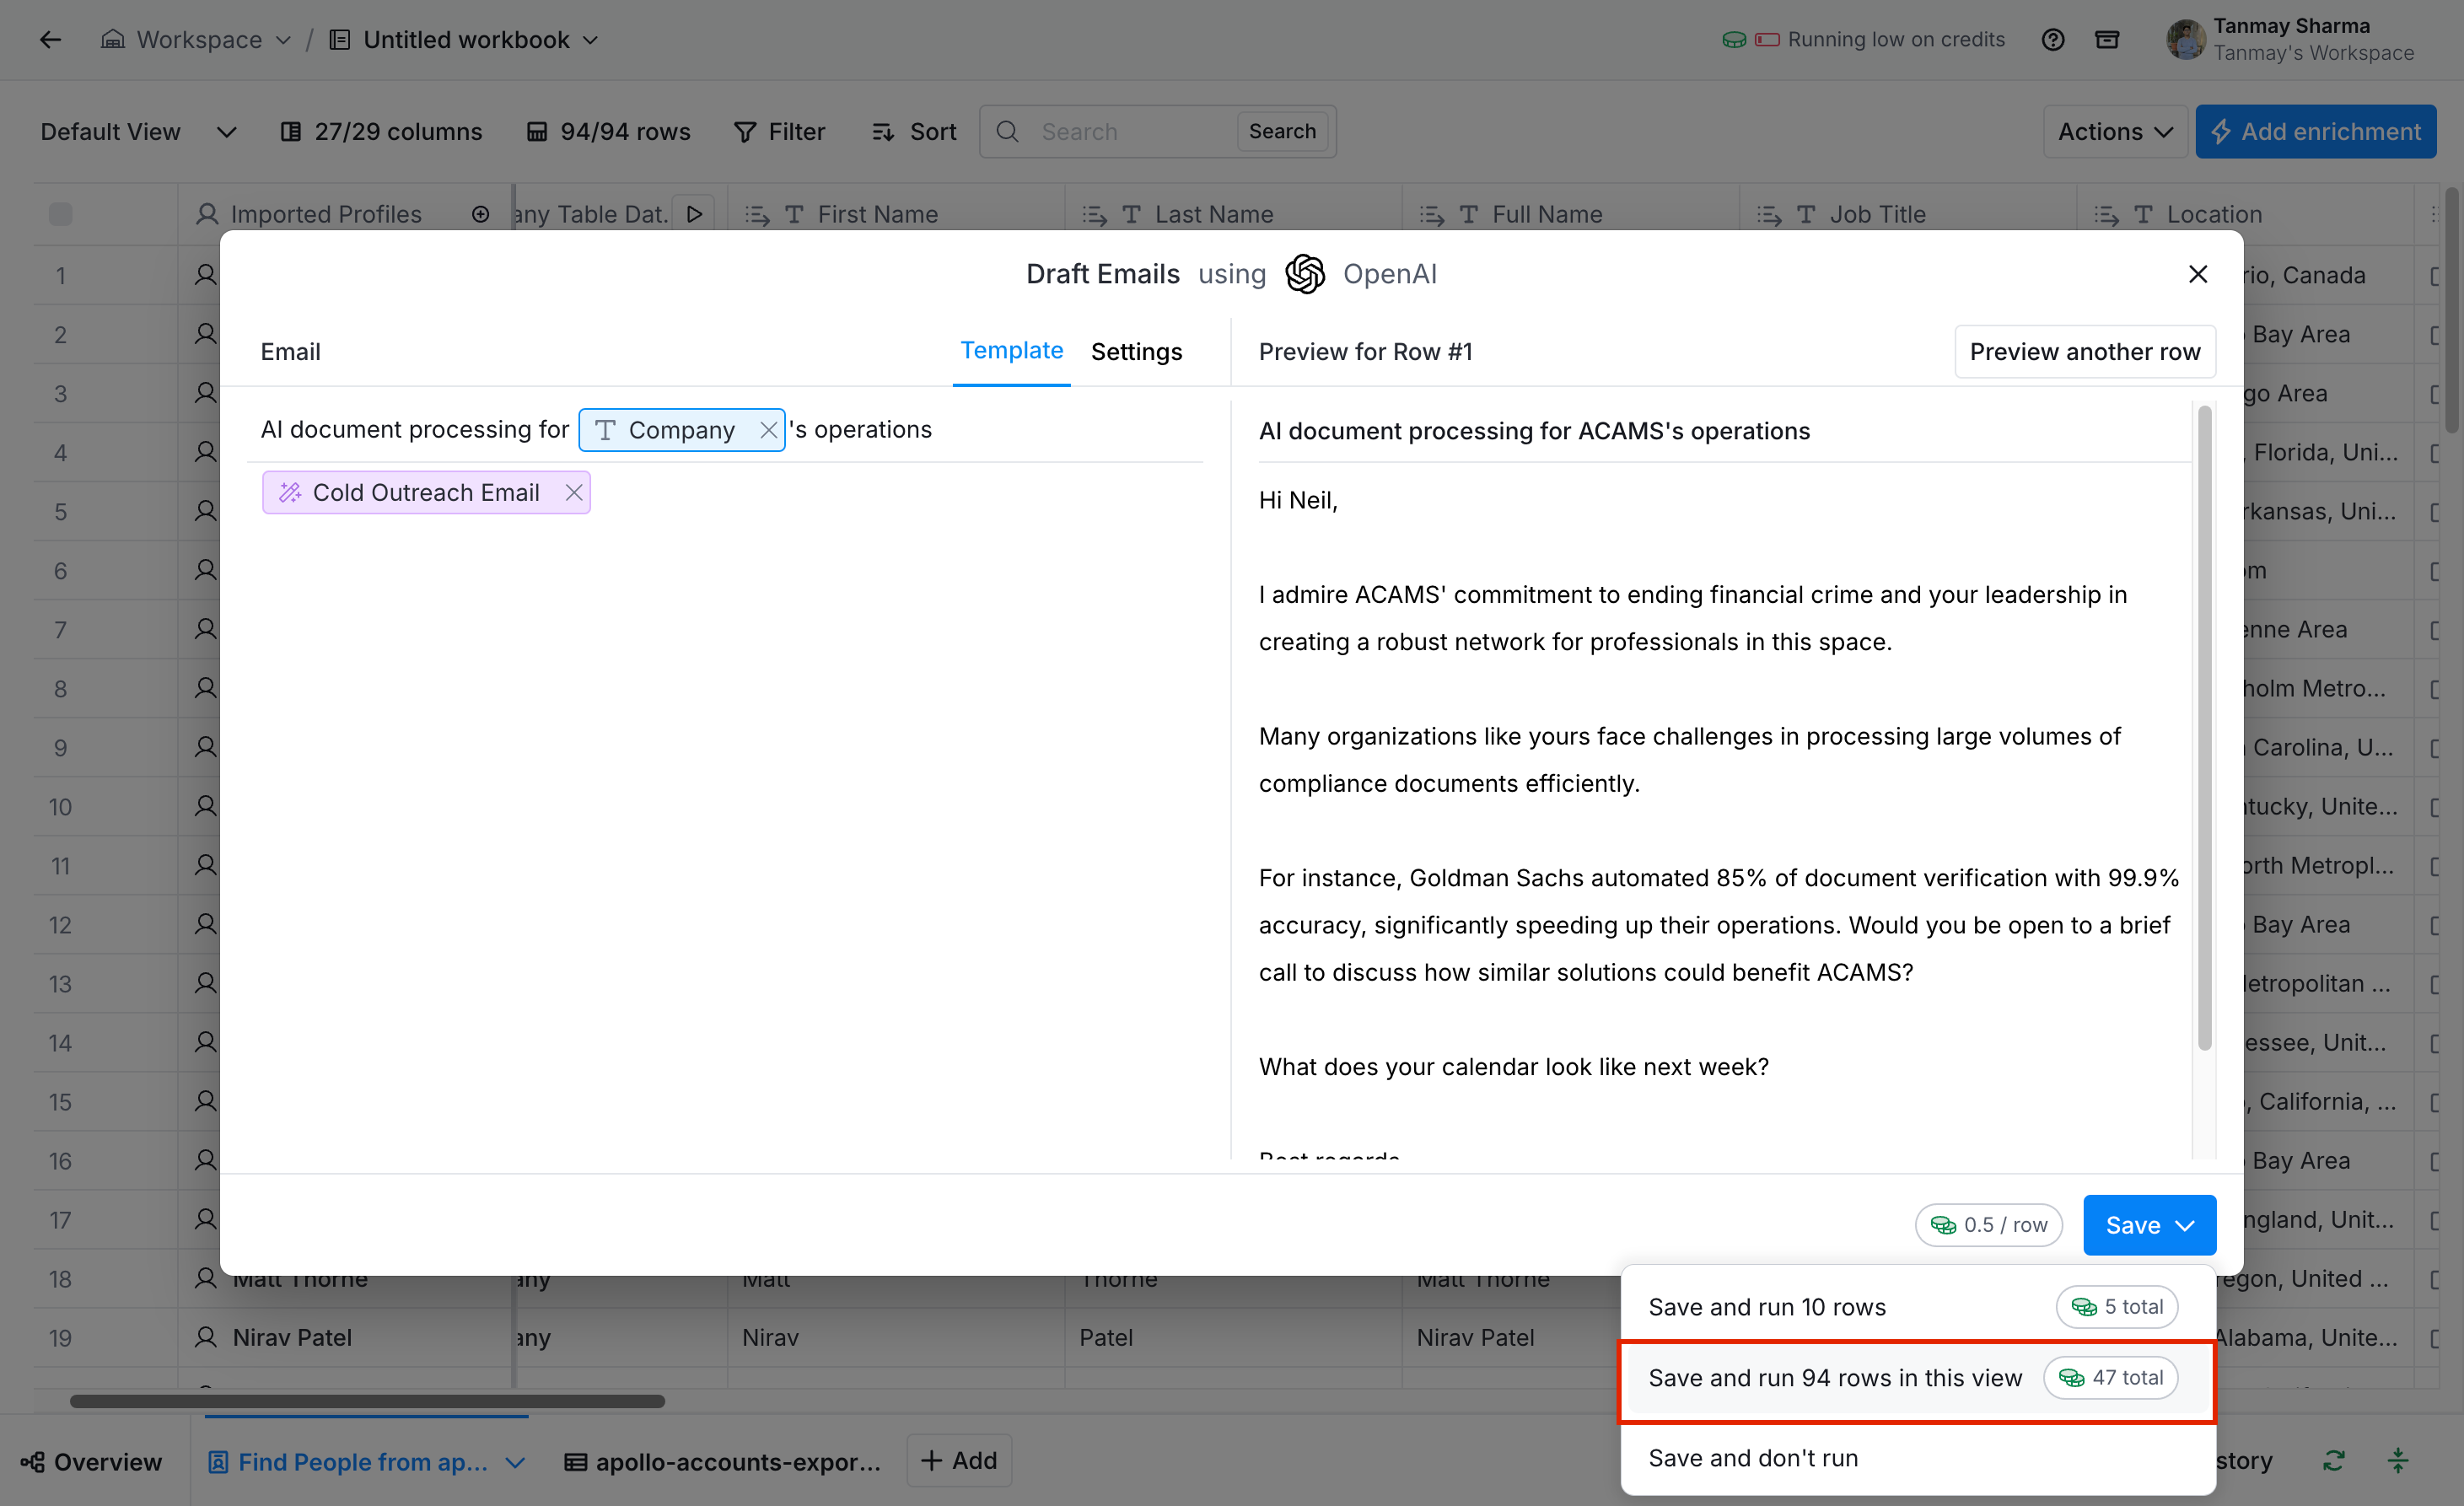This screenshot has height=1506, width=2464.
Task: Click the plus icon in Imported Profiles header
Action: [481, 215]
